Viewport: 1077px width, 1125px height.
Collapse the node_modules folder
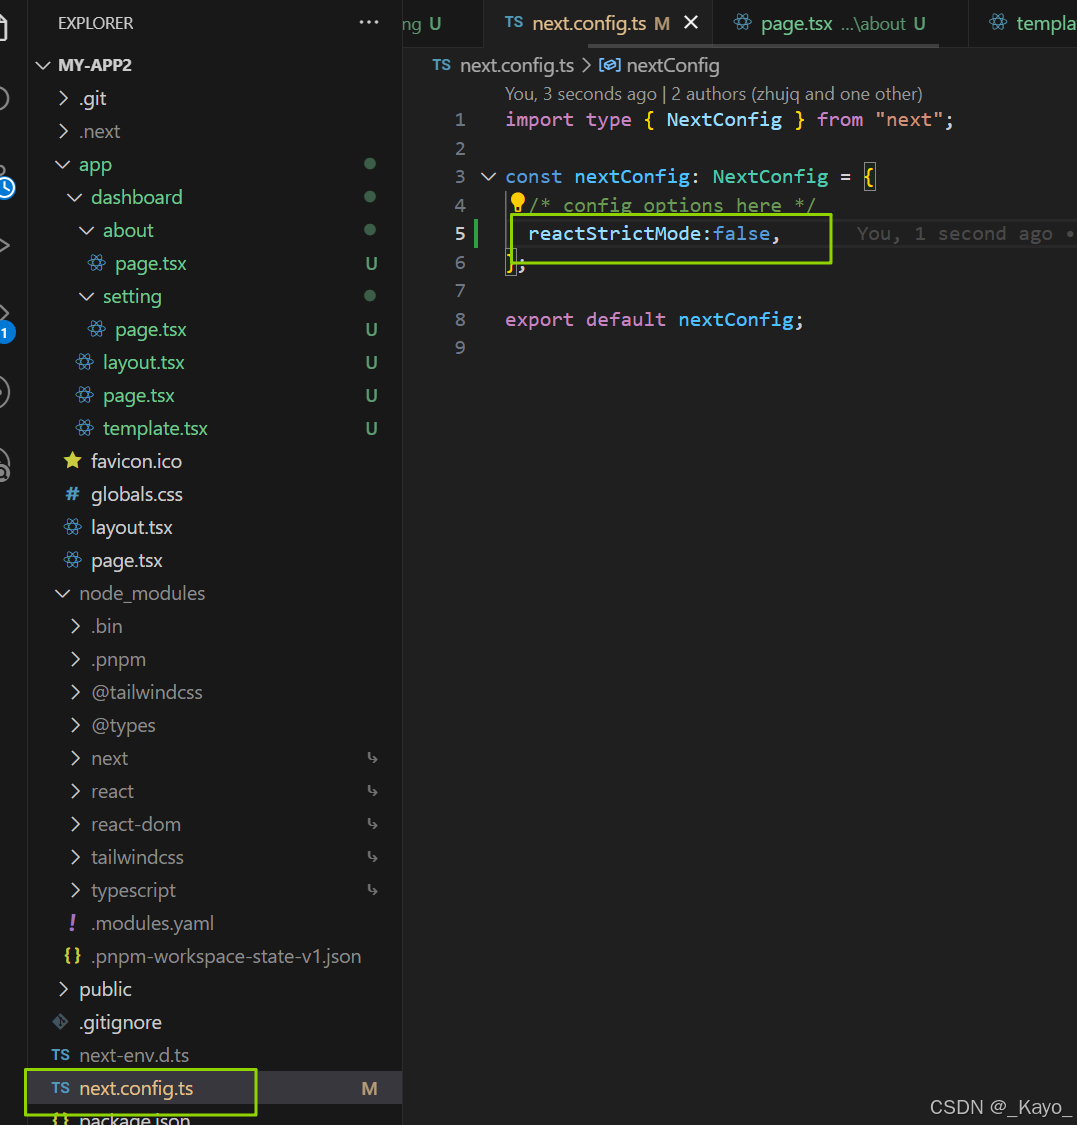click(63, 593)
